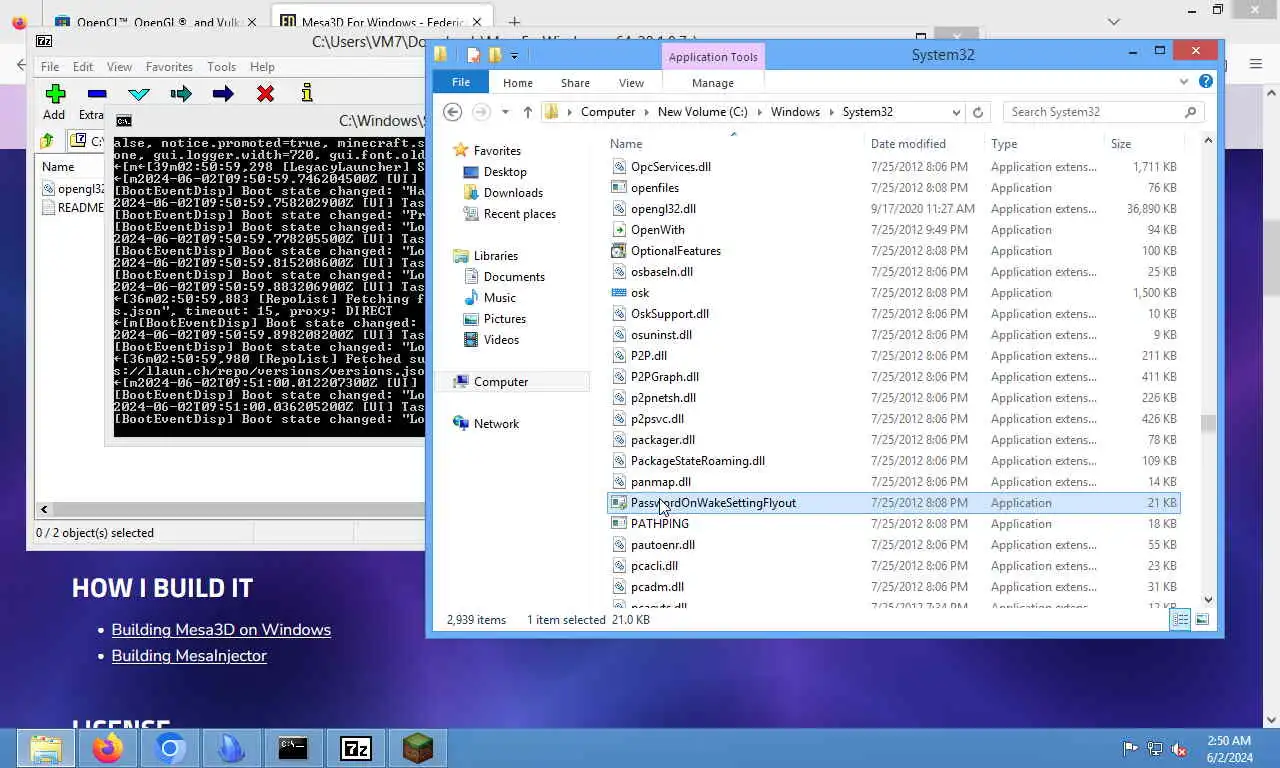This screenshot has height=768, width=1280.
Task: Click the Explorer Back arrow
Action: pyautogui.click(x=452, y=112)
